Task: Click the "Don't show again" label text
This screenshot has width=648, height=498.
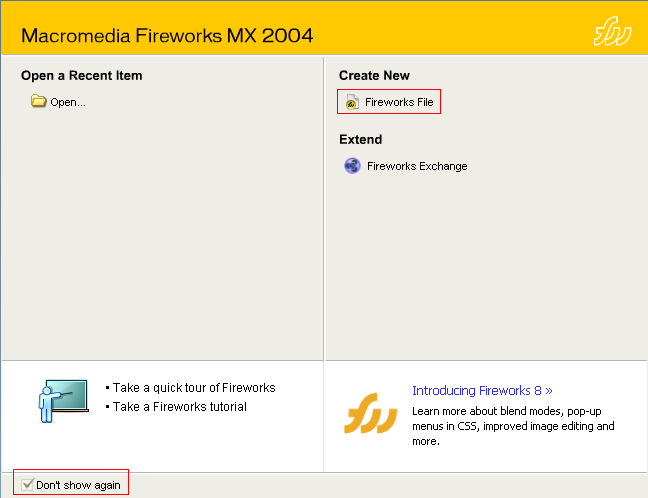Action: [x=79, y=485]
